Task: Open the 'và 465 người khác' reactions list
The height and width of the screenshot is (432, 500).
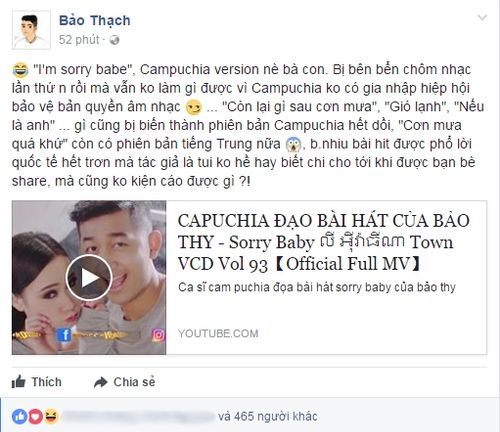Action: 268,416
